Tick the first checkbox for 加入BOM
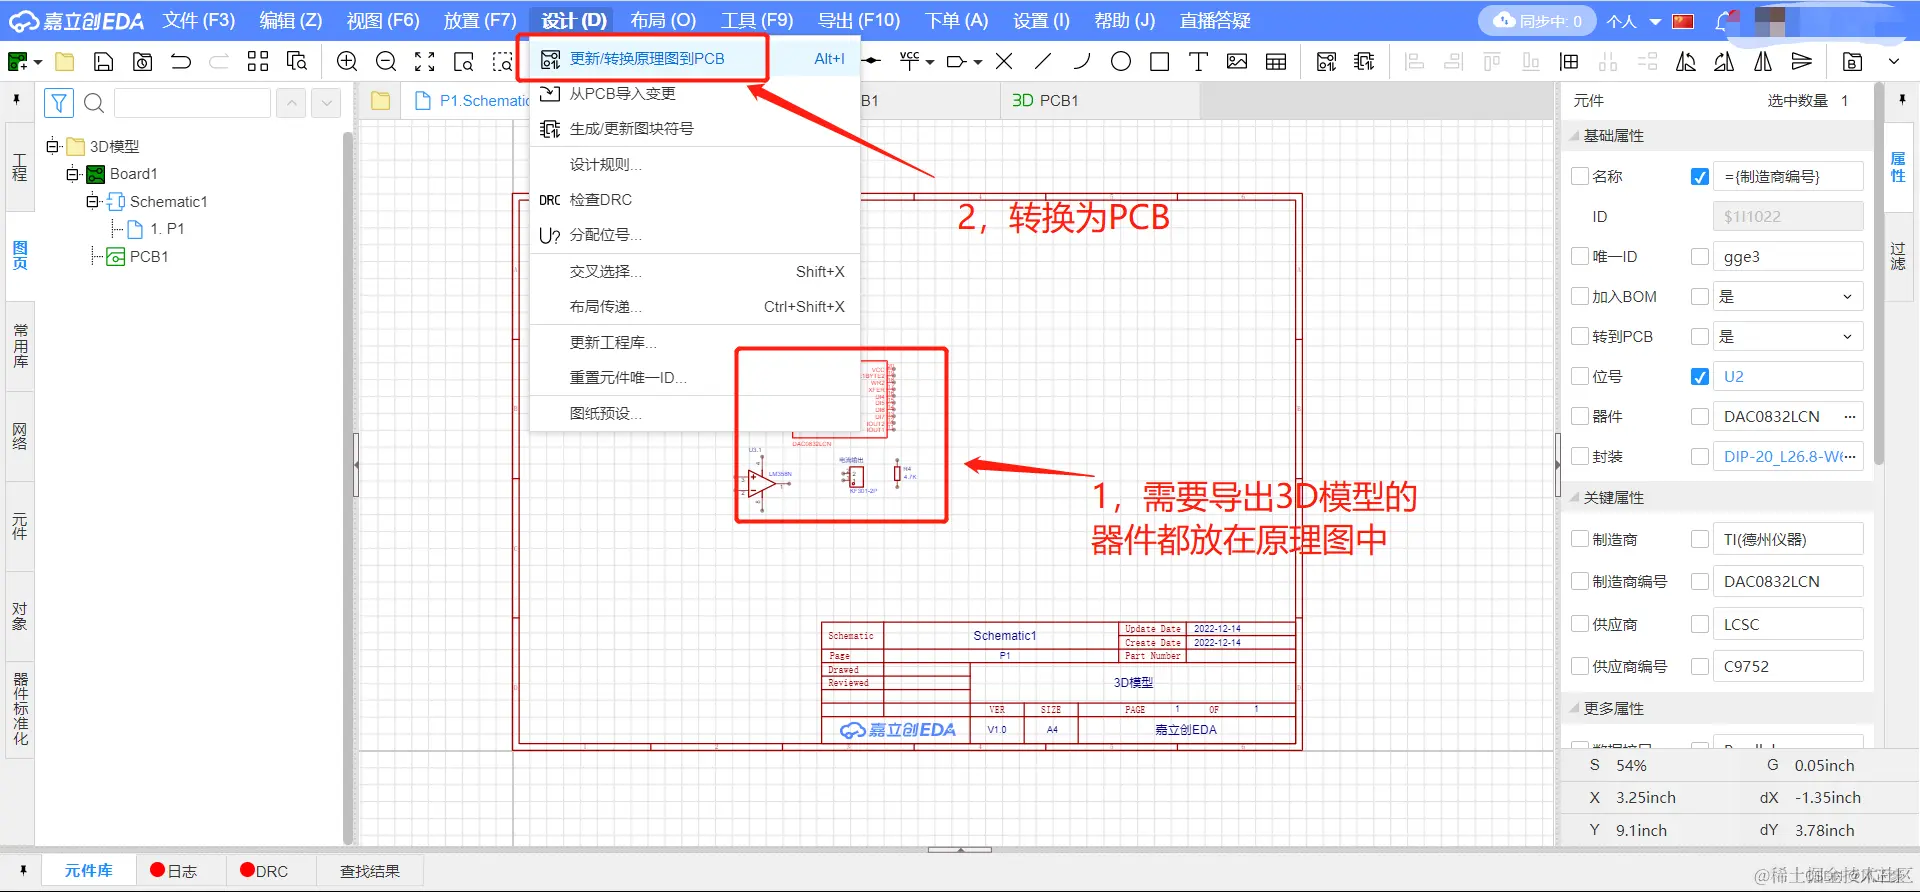The width and height of the screenshot is (1920, 892). point(1580,296)
